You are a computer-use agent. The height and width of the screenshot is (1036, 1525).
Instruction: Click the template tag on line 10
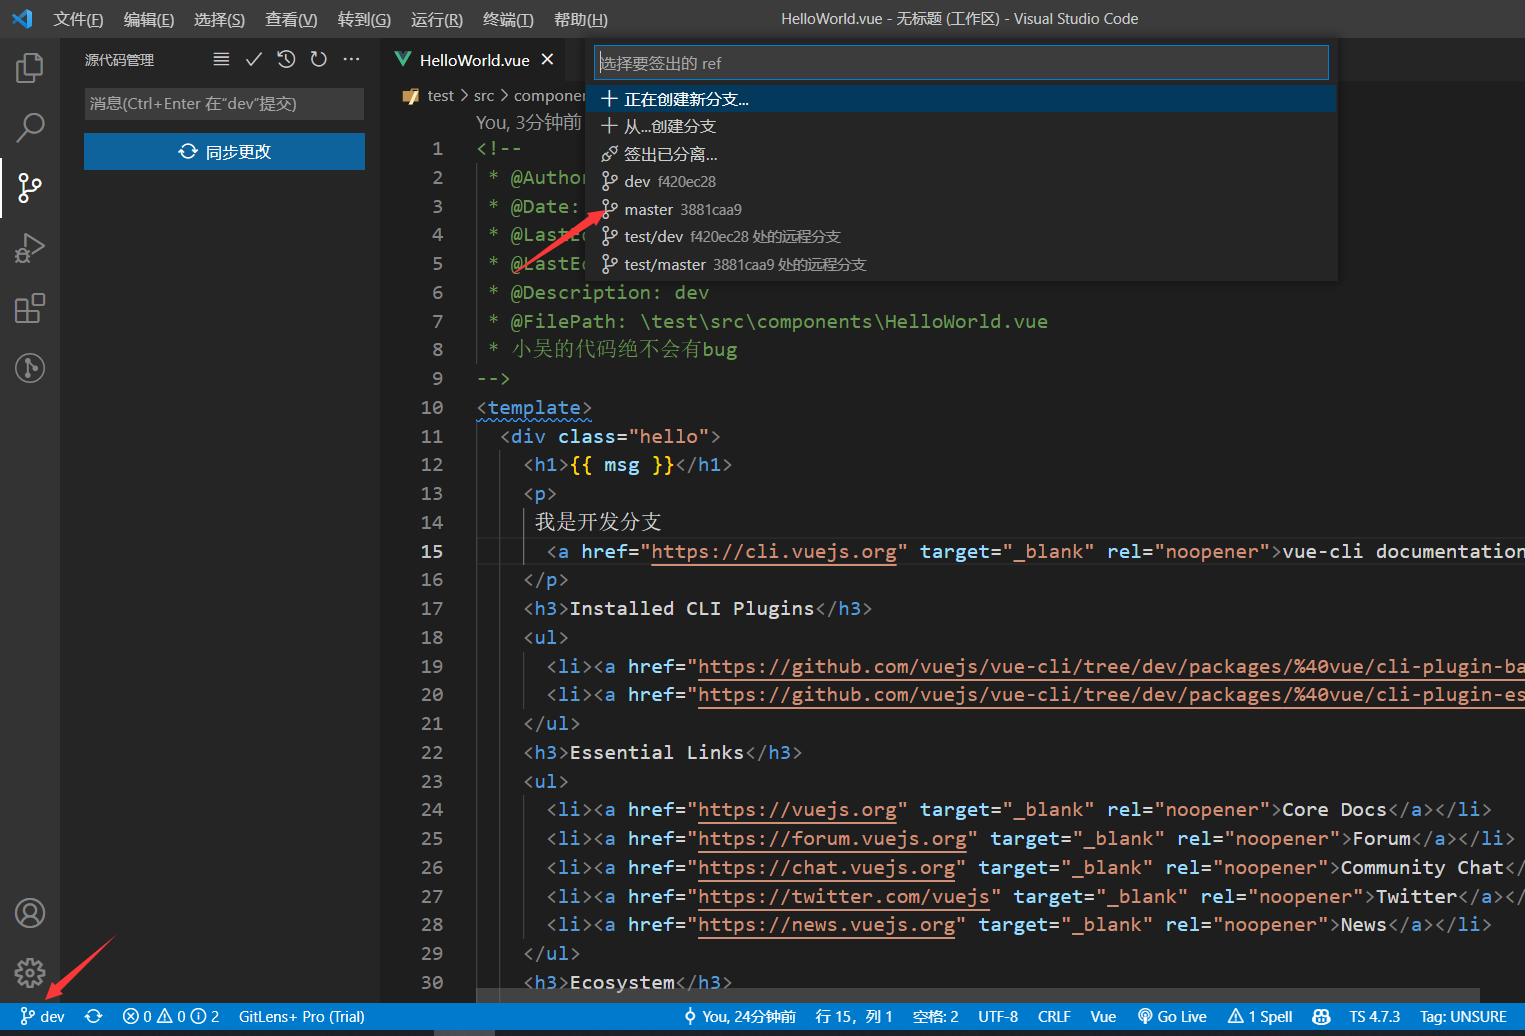(x=534, y=408)
